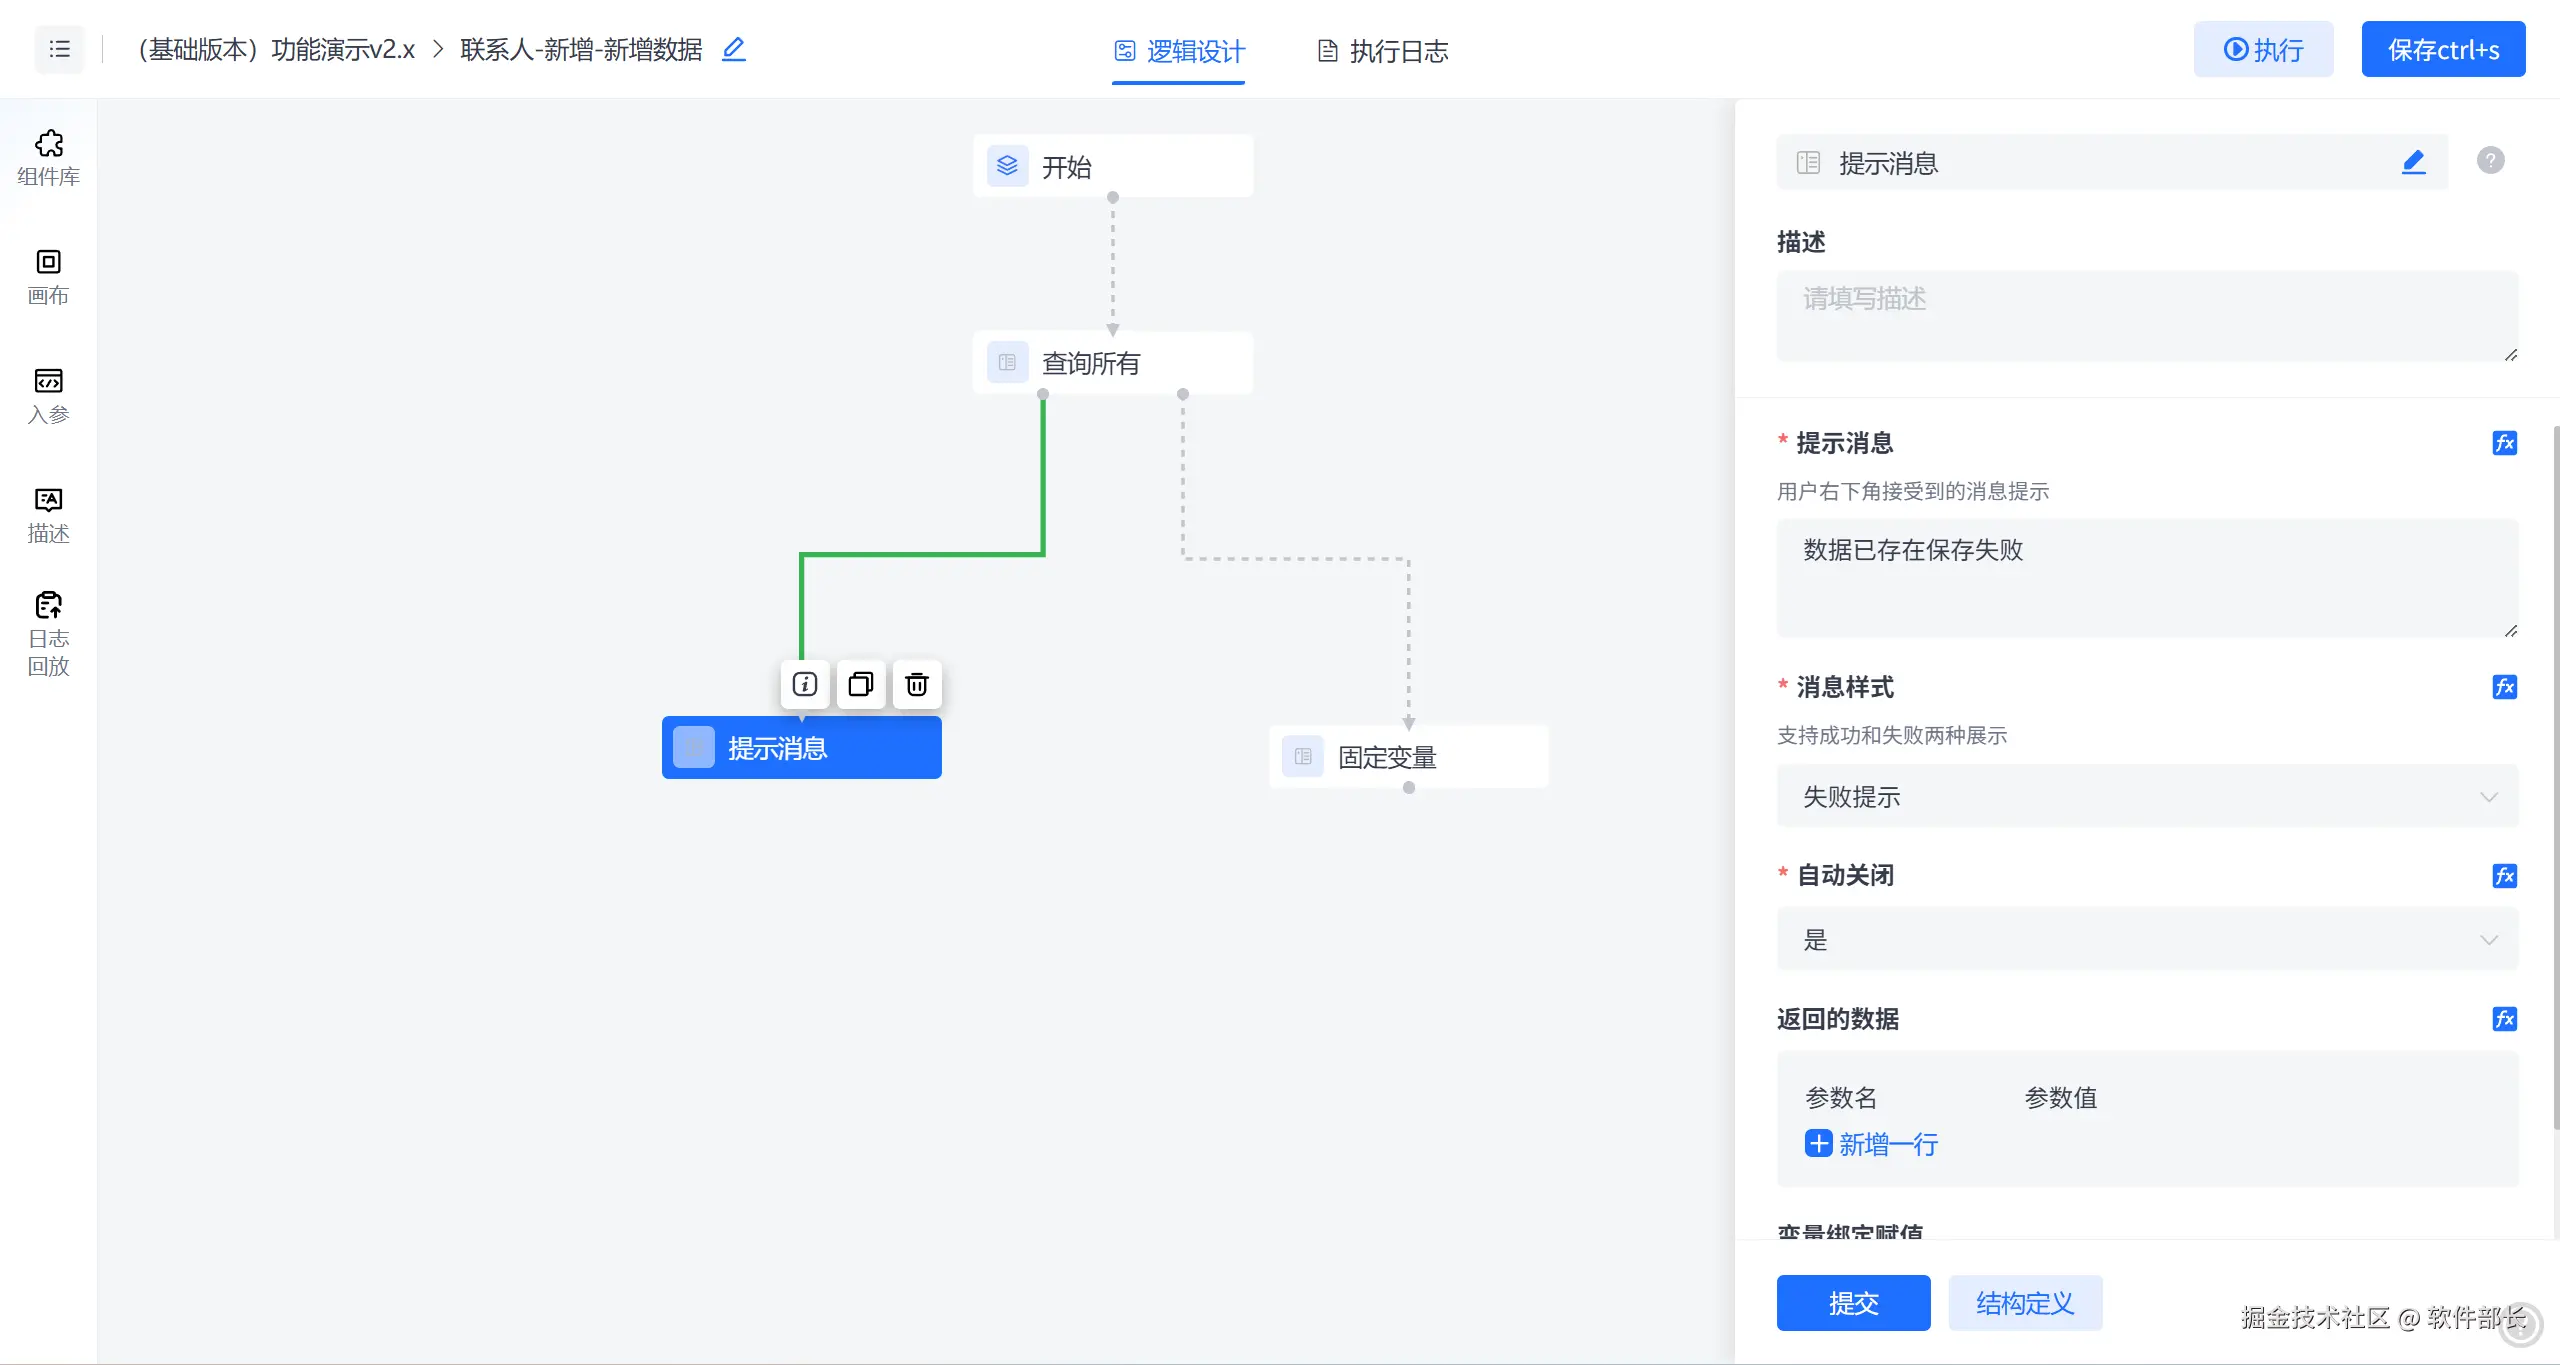This screenshot has height=1365, width=2560.
Task: Click the pencil icon beside the breadcrumb title
Action: click(x=734, y=49)
